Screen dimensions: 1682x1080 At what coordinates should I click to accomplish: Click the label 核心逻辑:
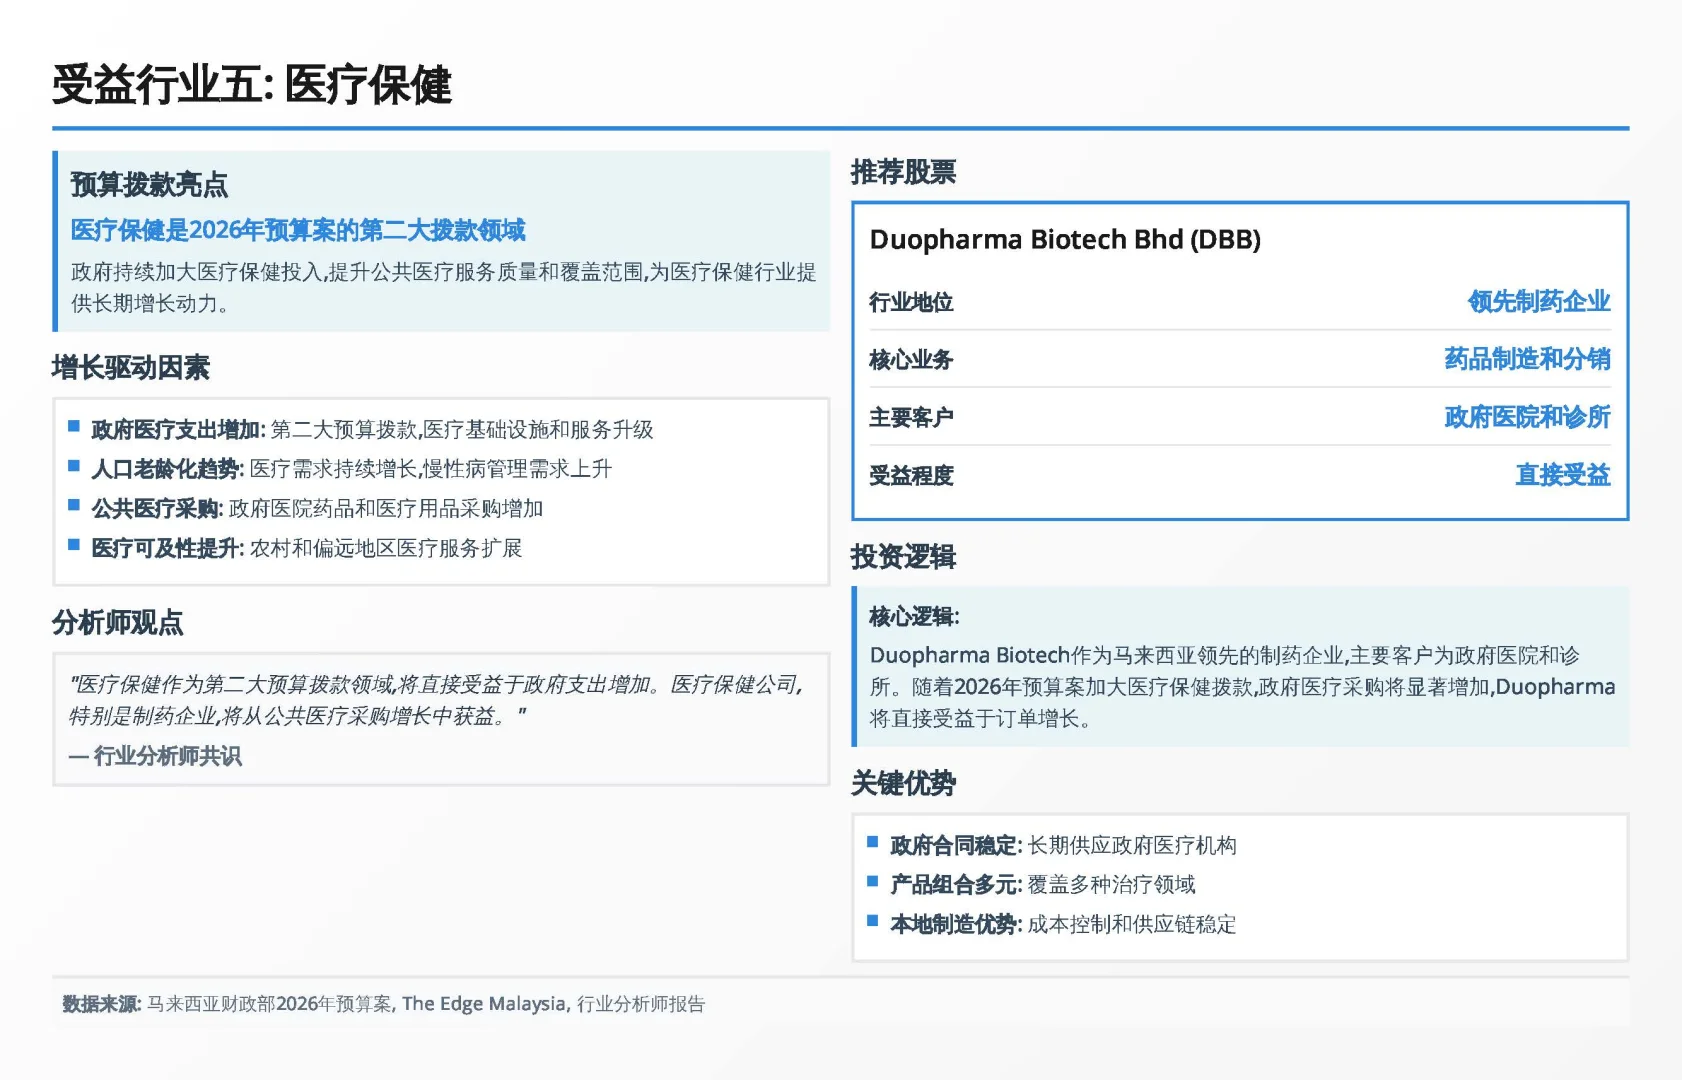(914, 617)
